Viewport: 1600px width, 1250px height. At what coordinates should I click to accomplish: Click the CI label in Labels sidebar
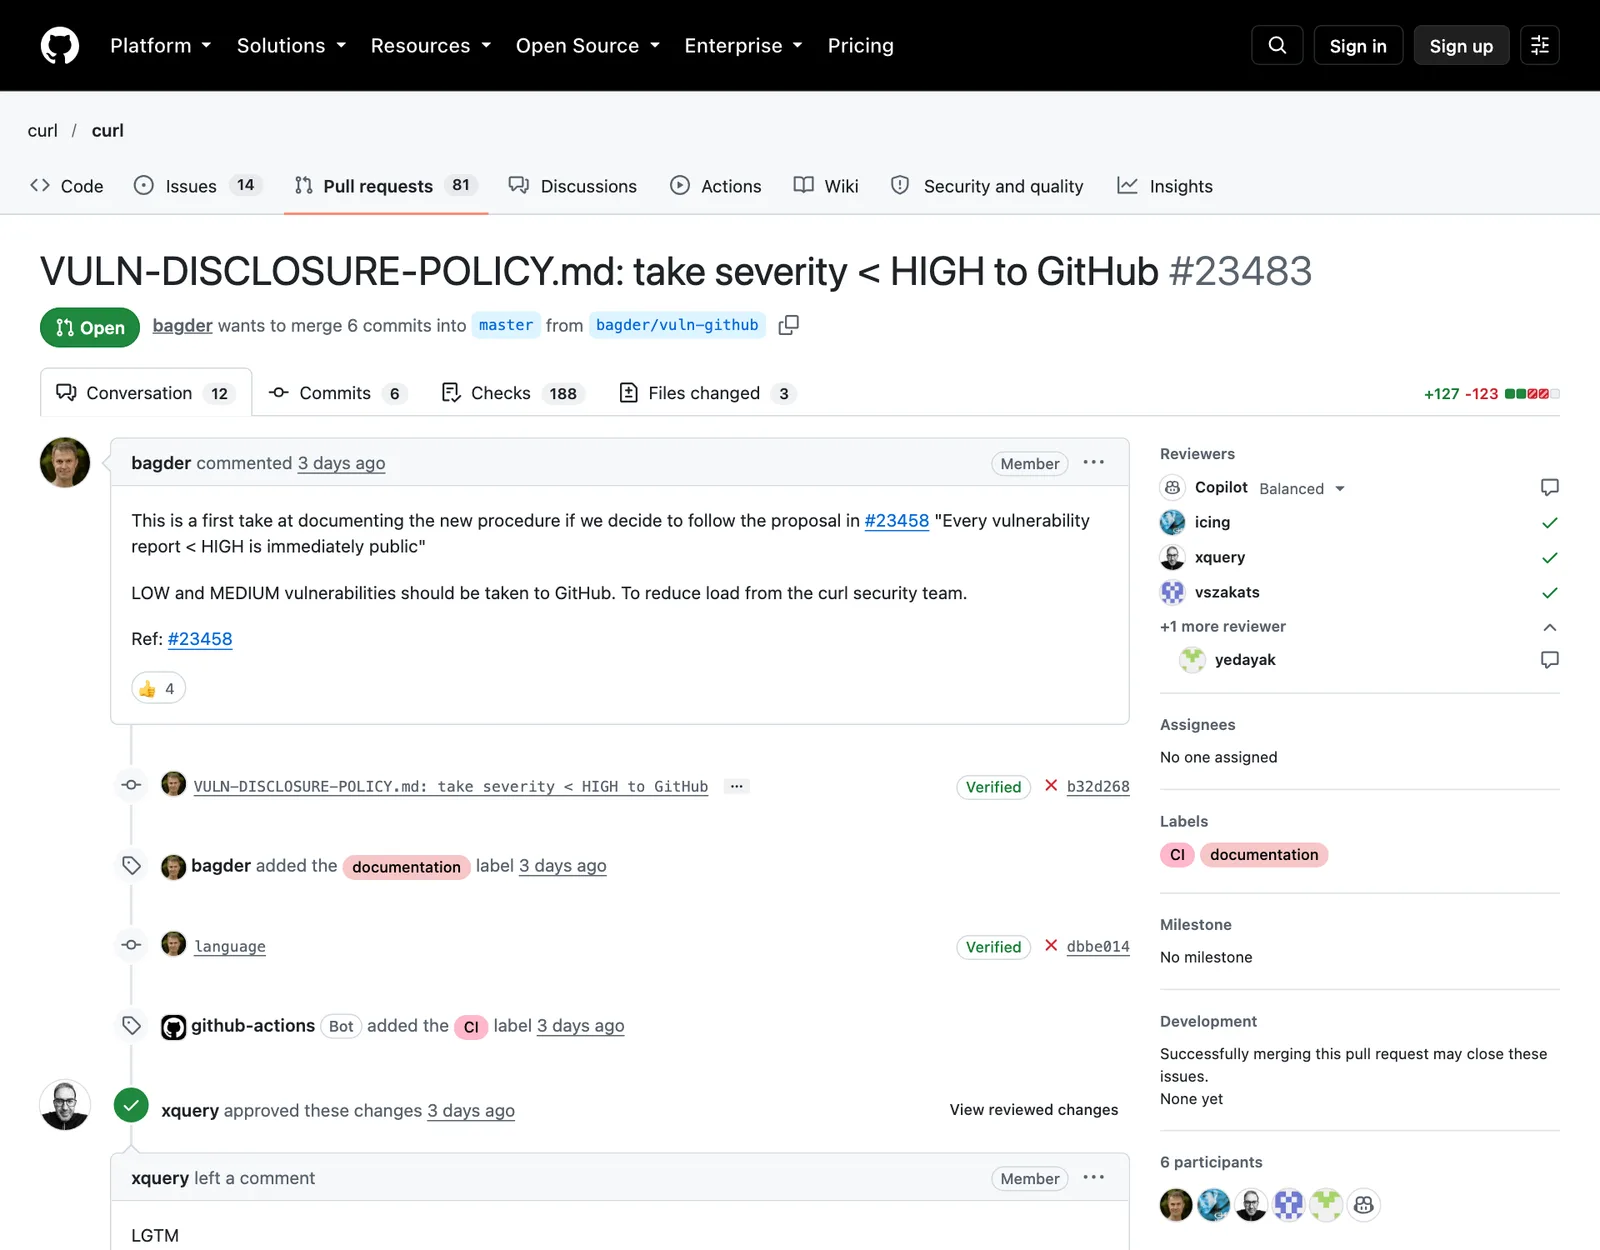[x=1177, y=855]
